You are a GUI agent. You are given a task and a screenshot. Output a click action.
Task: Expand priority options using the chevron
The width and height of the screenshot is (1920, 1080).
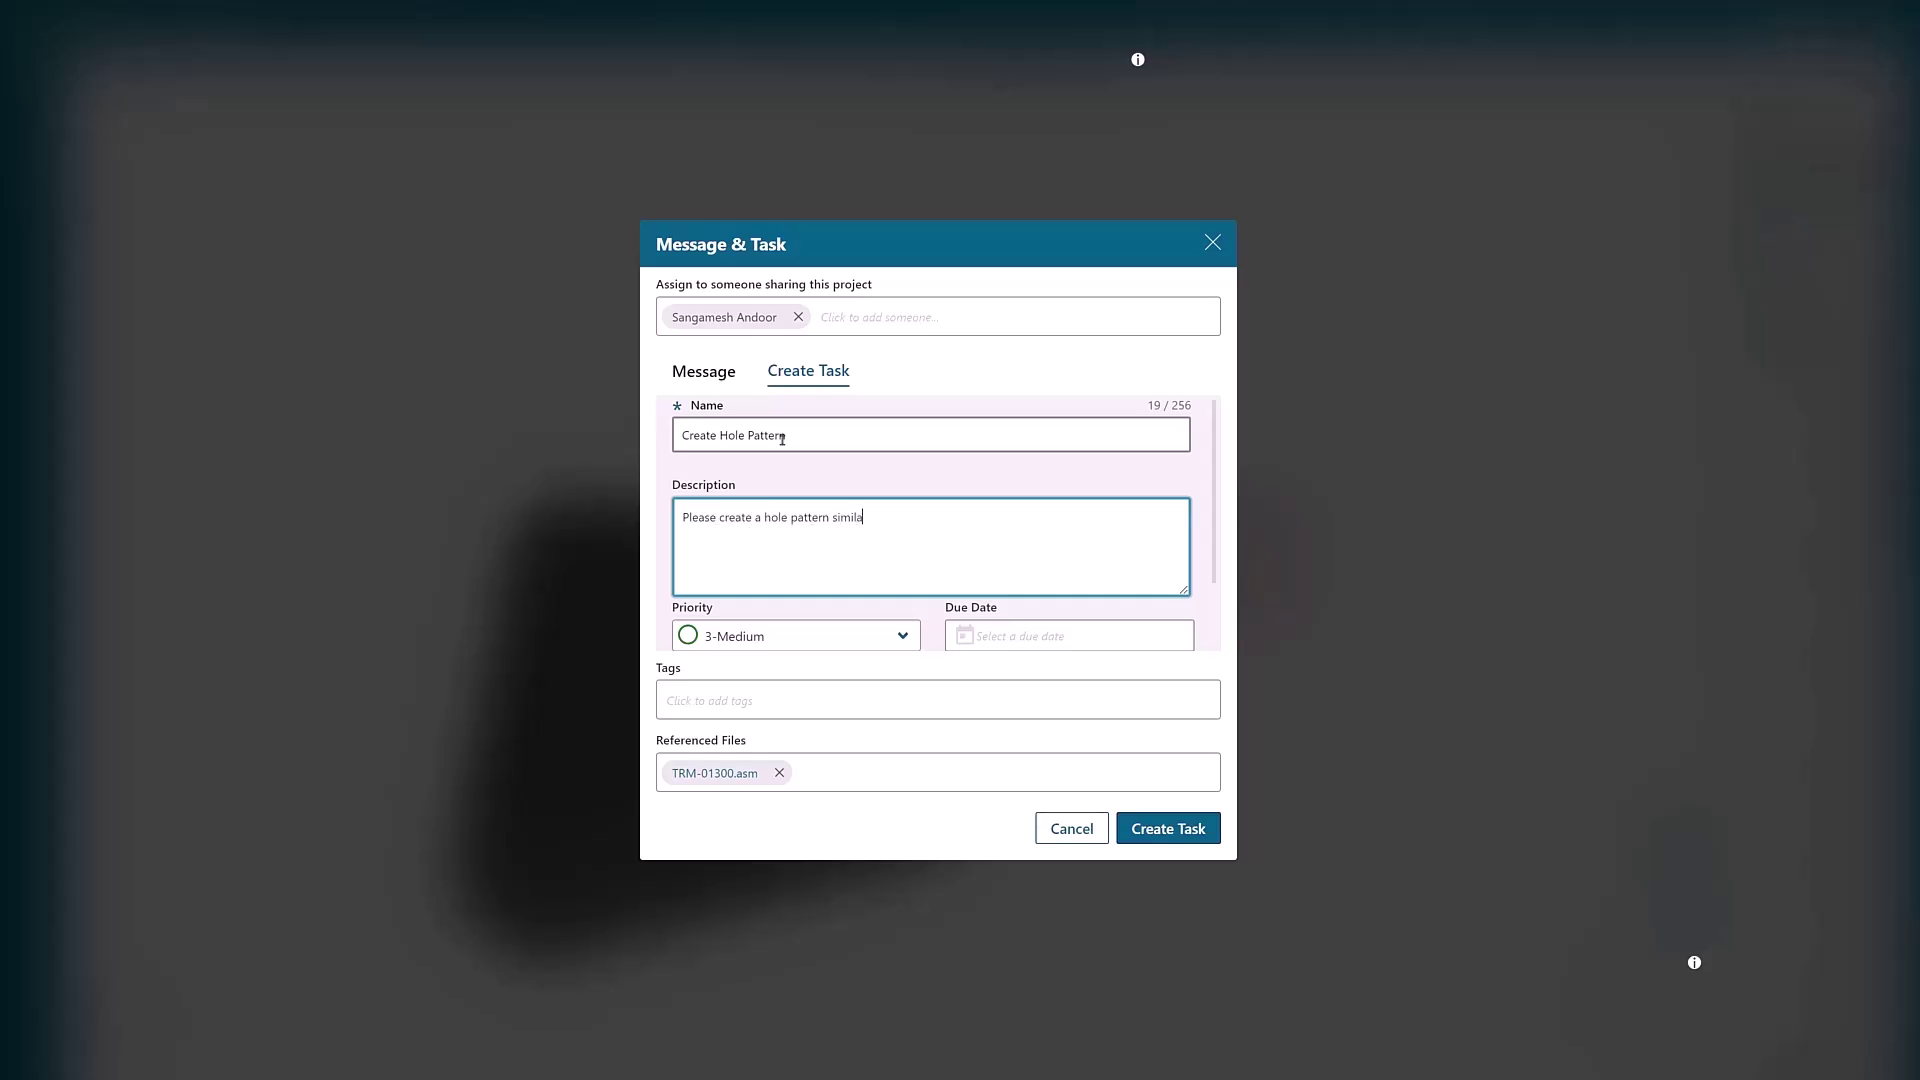[x=903, y=635]
